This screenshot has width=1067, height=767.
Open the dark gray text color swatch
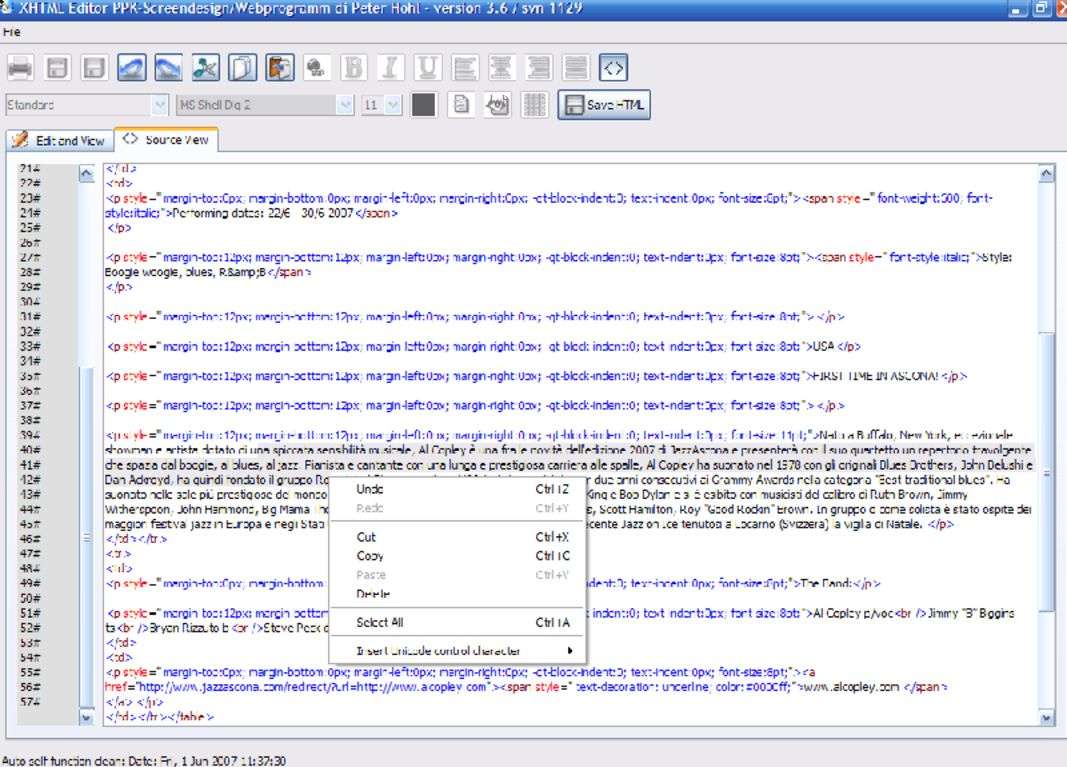tap(423, 105)
